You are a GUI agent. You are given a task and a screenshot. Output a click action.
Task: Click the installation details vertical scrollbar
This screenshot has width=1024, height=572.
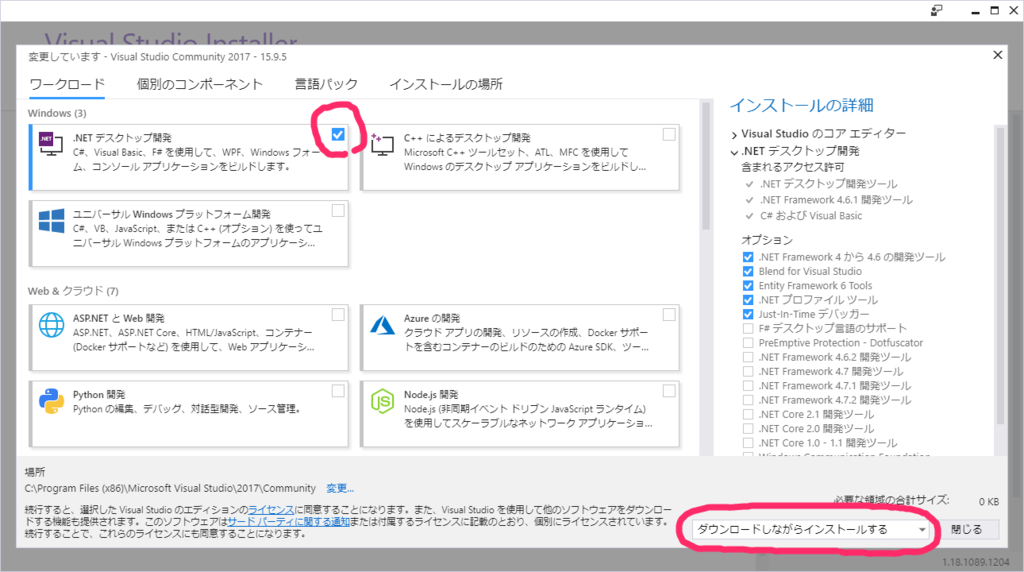tap(1000, 274)
